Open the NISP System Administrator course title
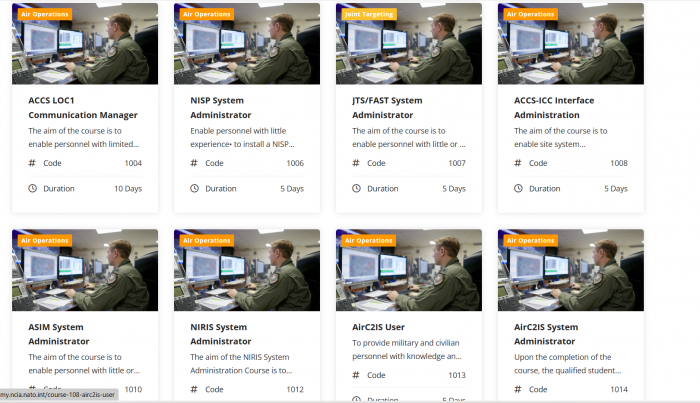Image resolution: width=700 pixels, height=403 pixels. [x=221, y=108]
